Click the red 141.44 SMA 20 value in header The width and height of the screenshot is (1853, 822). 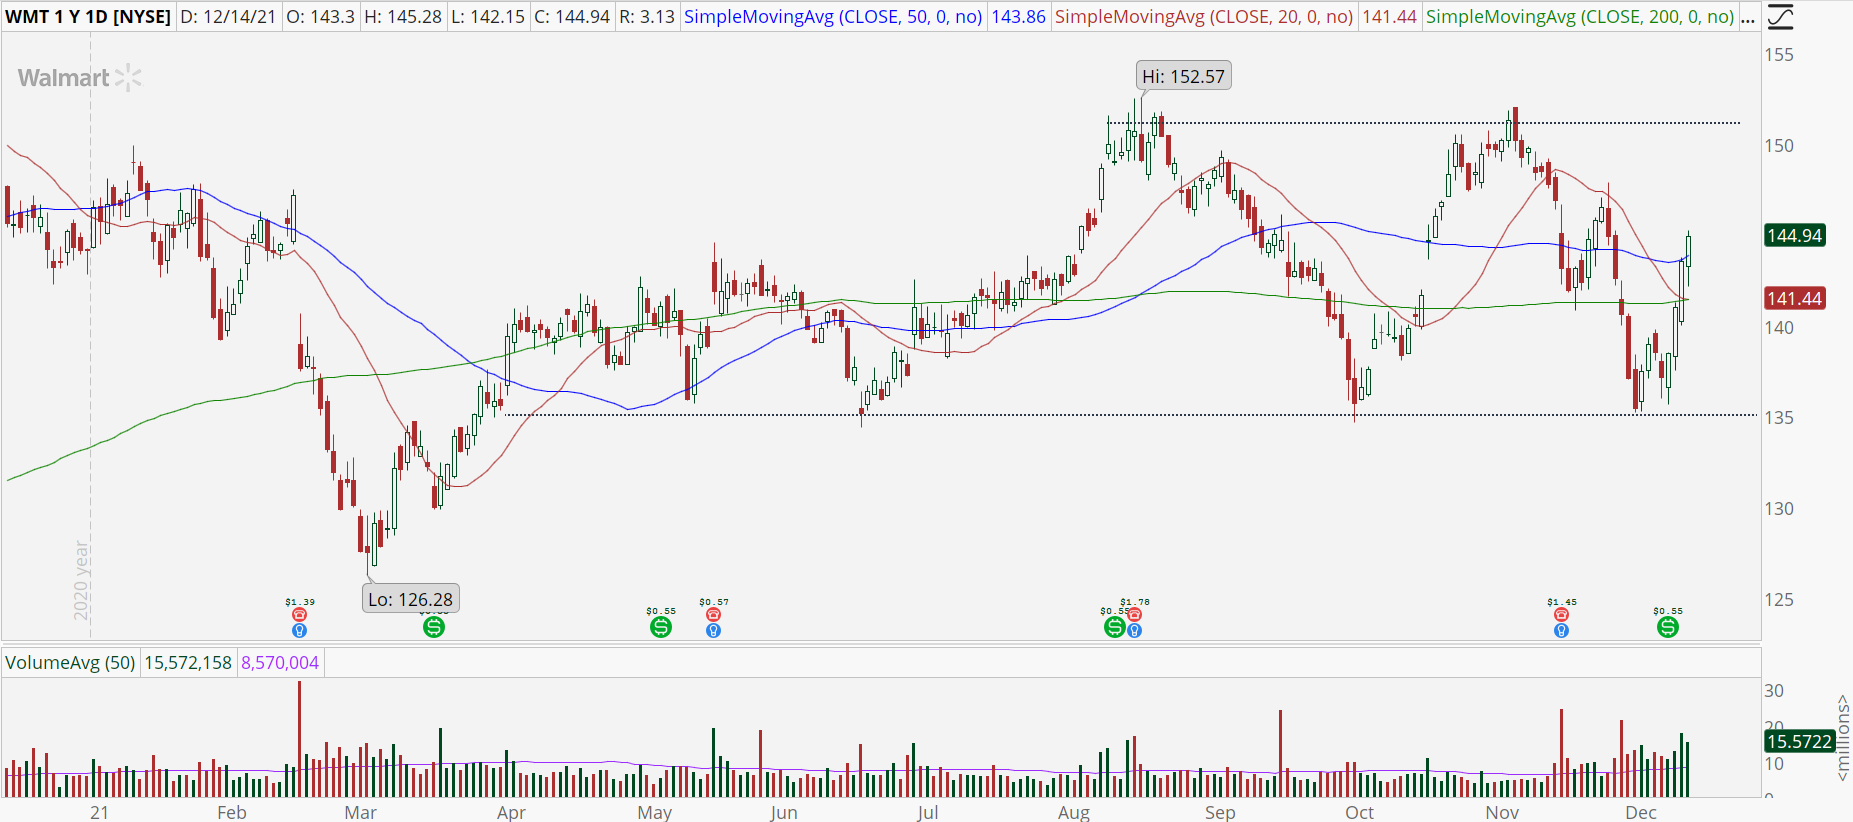click(x=1389, y=17)
